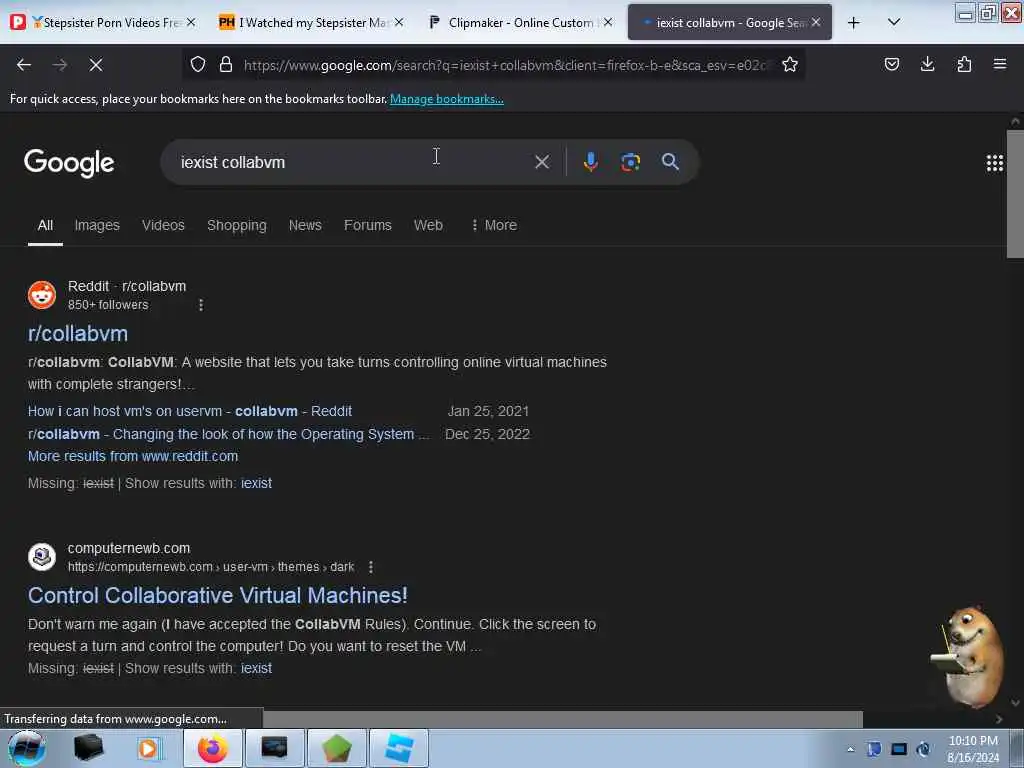Go back using the browser back arrow
This screenshot has height=768, width=1024.
coord(24,65)
